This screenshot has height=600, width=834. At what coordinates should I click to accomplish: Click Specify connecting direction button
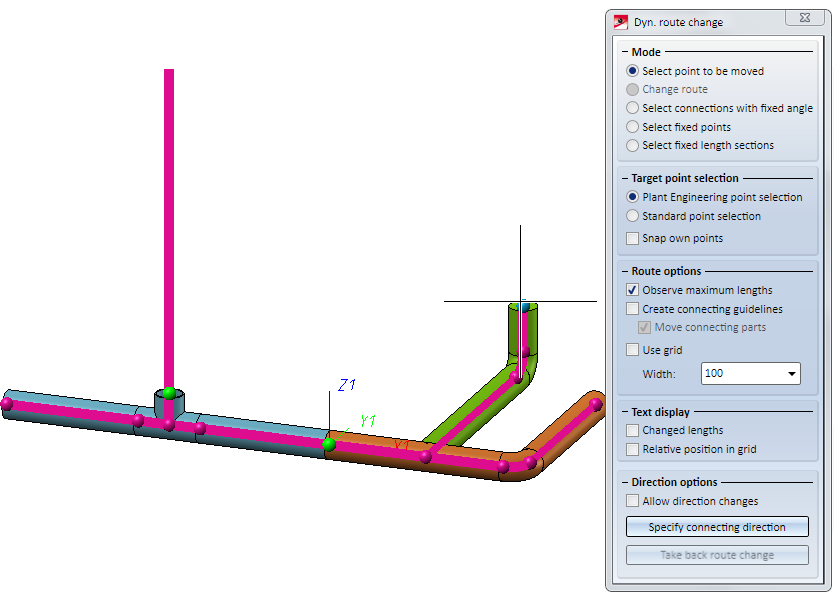click(717, 527)
